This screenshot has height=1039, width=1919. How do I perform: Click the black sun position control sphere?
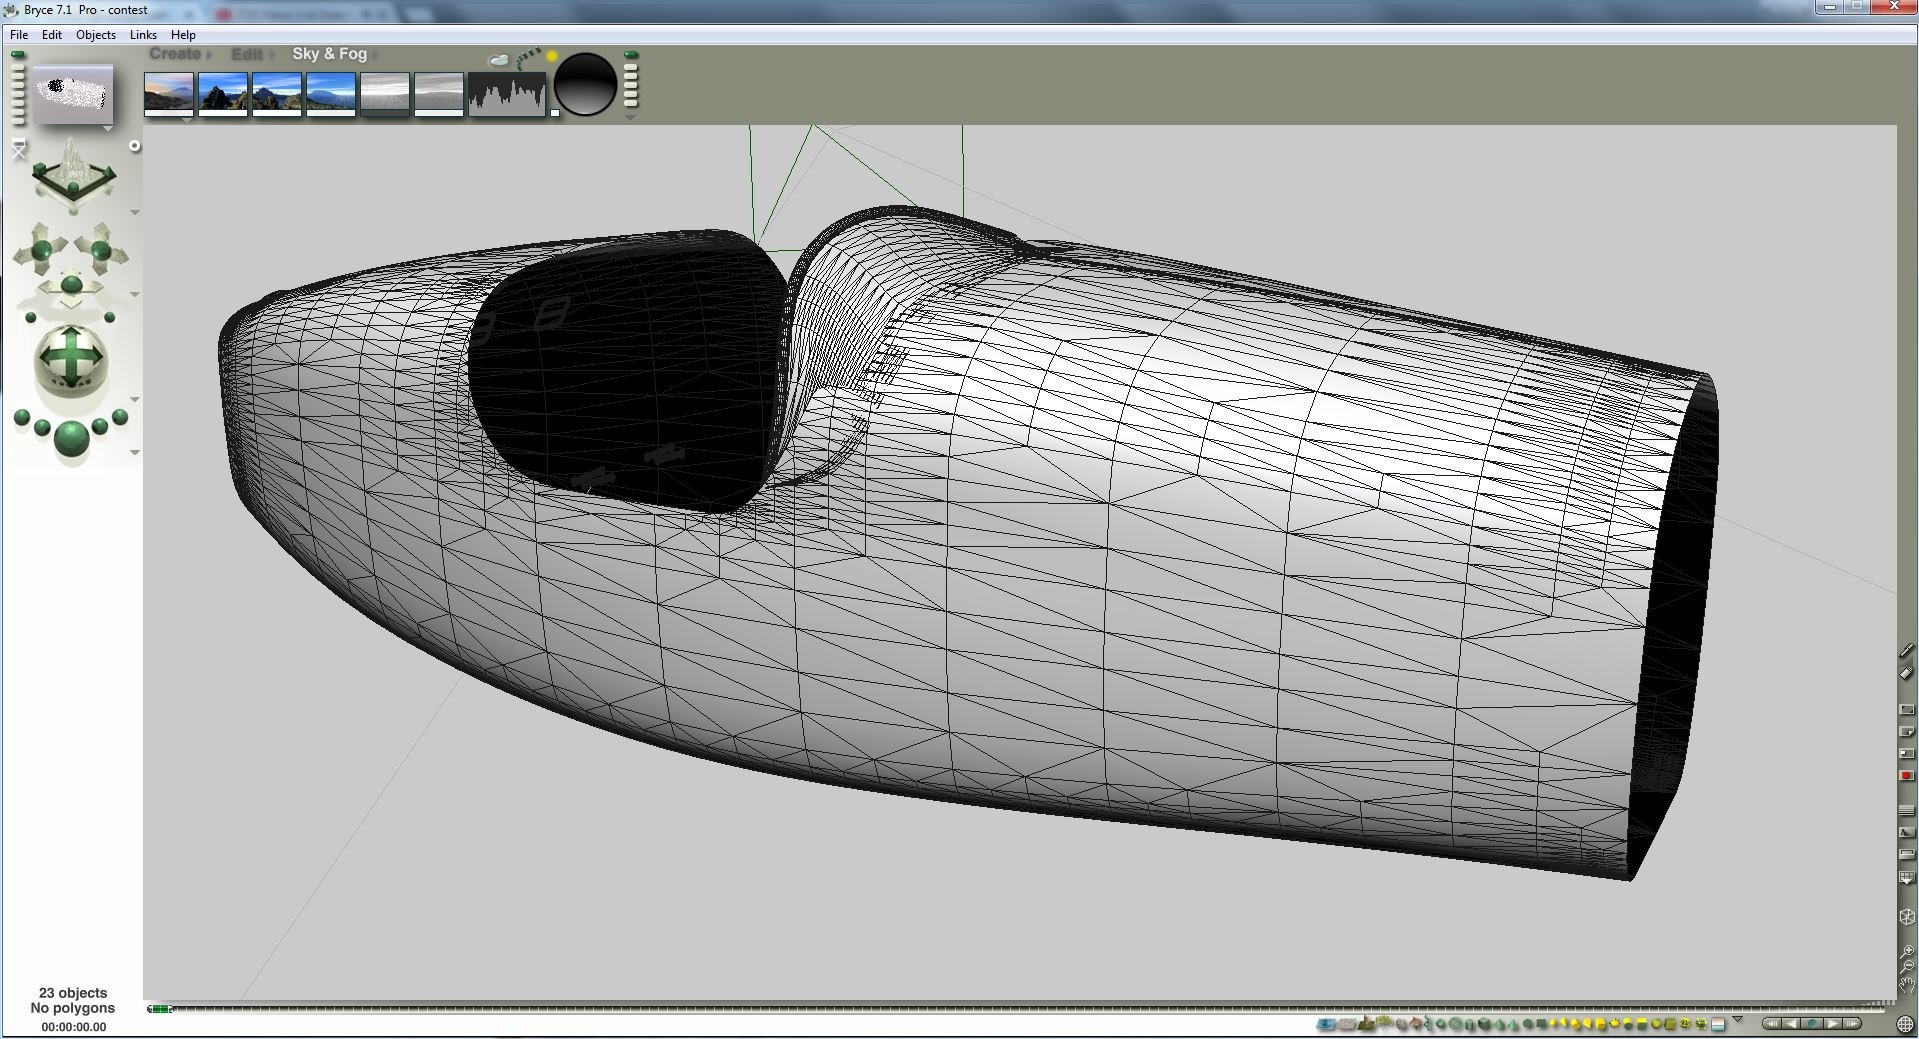pyautogui.click(x=585, y=84)
